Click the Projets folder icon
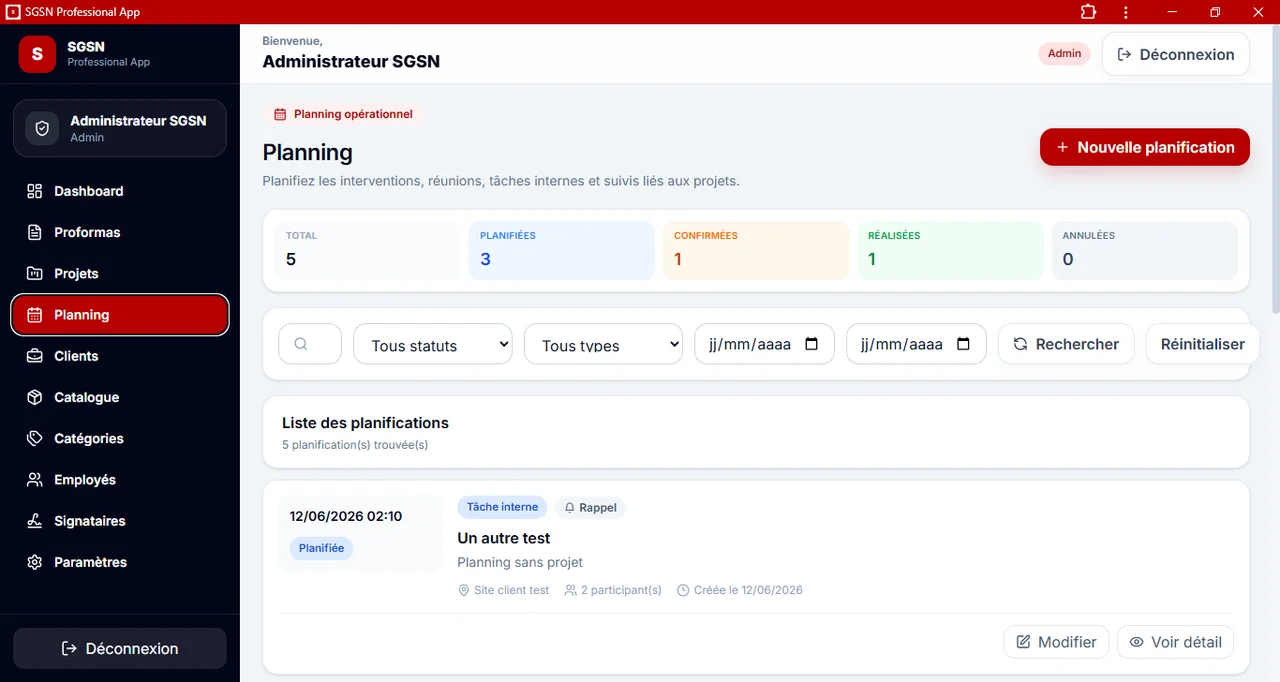 35,273
